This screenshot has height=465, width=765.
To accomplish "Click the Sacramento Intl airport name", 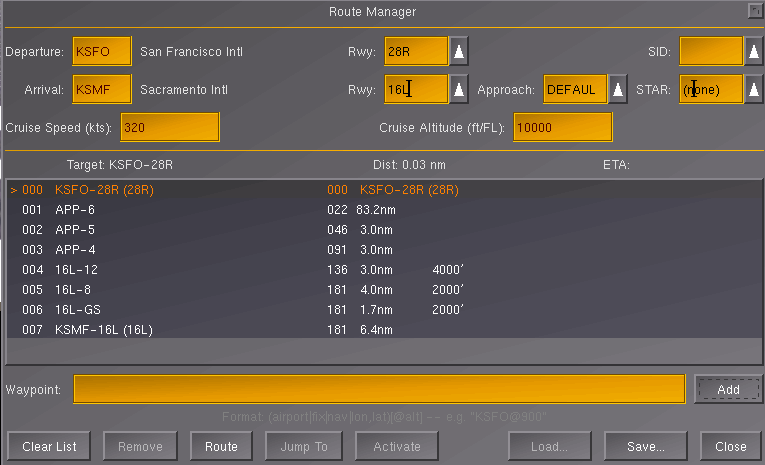I will 184,90.
